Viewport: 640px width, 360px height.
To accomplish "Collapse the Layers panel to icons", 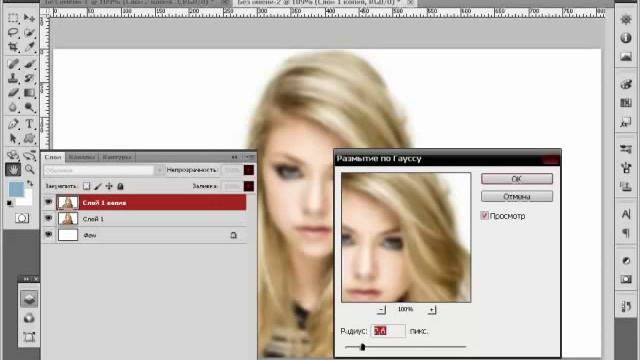I will pos(234,157).
